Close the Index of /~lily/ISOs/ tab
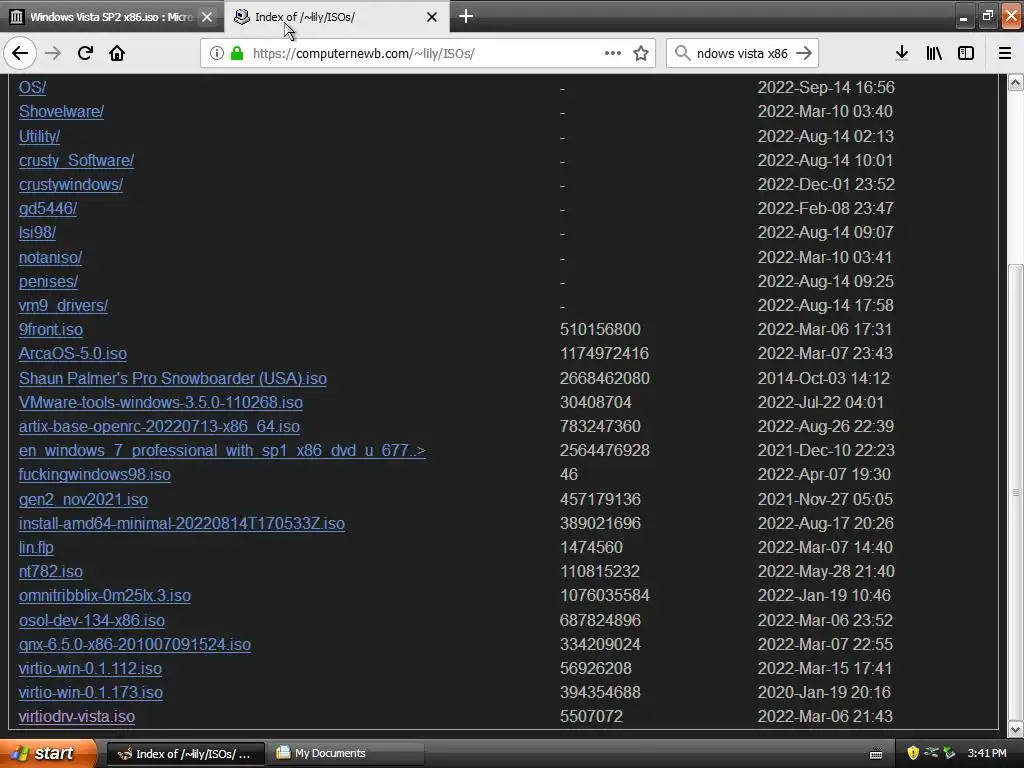Viewport: 1024px width, 768px height. (x=432, y=17)
